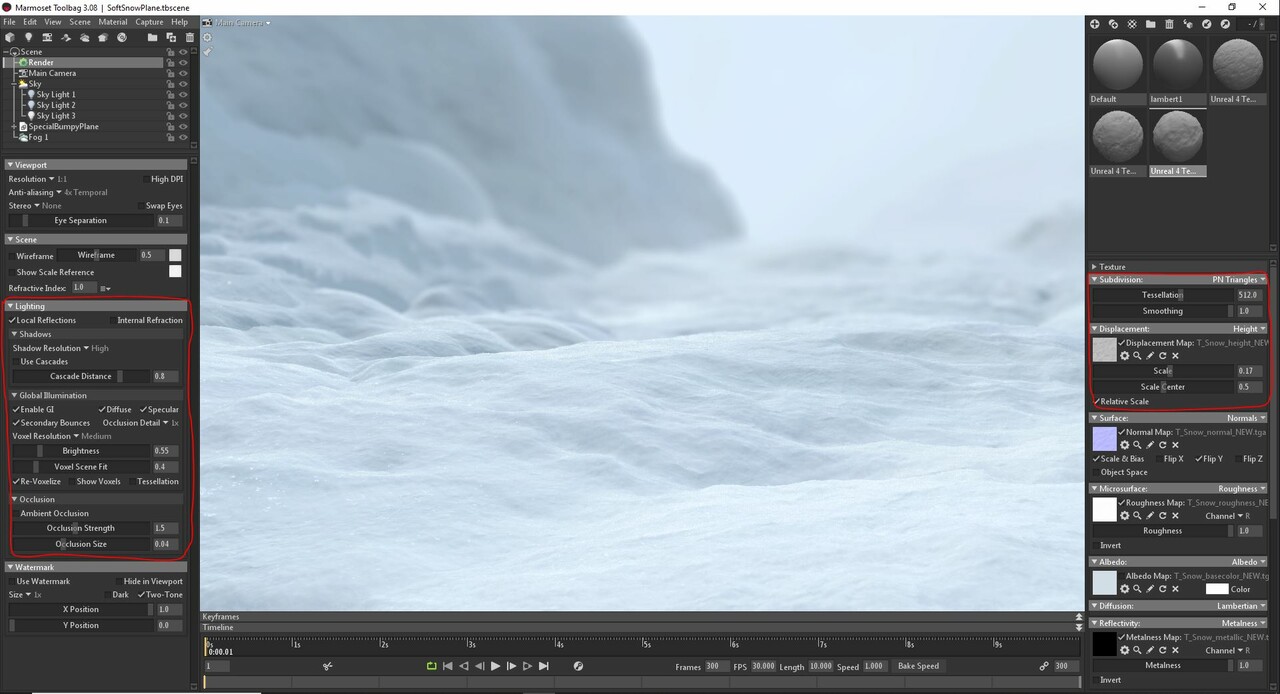The image size is (1280, 694).
Task: Toggle Use Cascades checkbox
Action: click(14, 361)
